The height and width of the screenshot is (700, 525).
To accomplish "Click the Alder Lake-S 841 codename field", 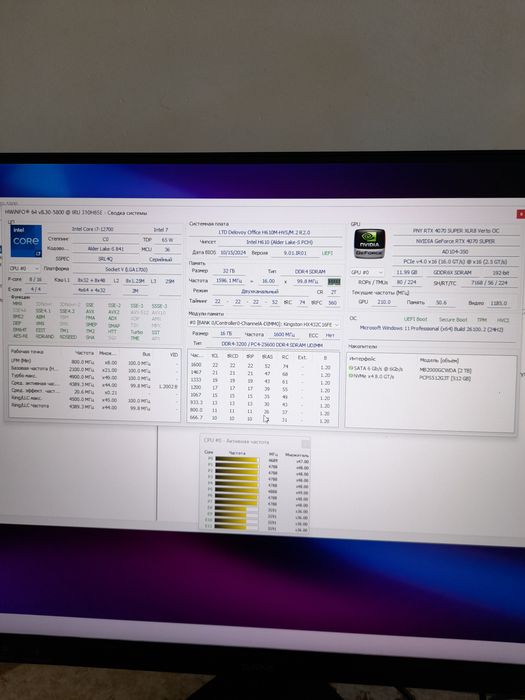I will (106, 249).
